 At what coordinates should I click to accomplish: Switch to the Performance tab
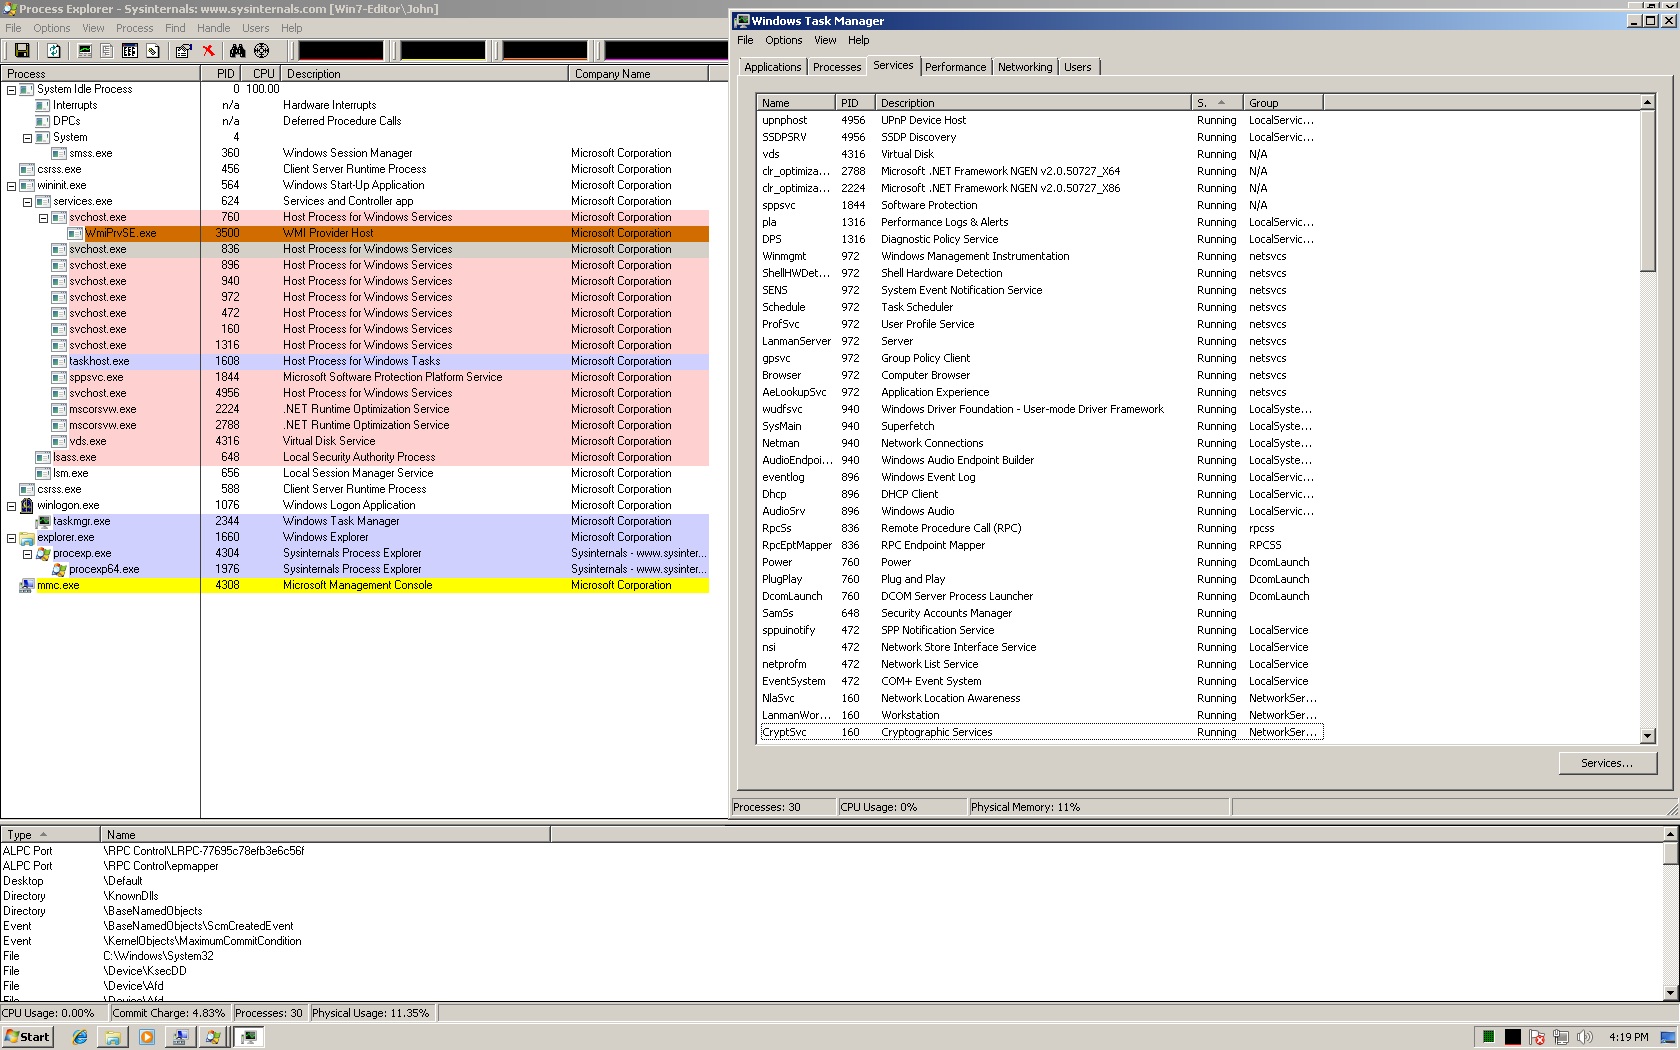tap(954, 67)
